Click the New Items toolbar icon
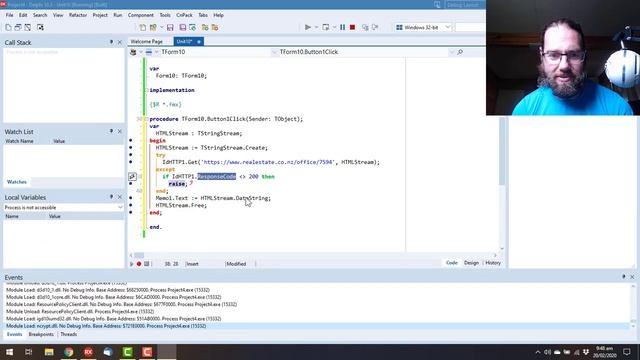Screen dimensions: 640x360 point(8,27)
